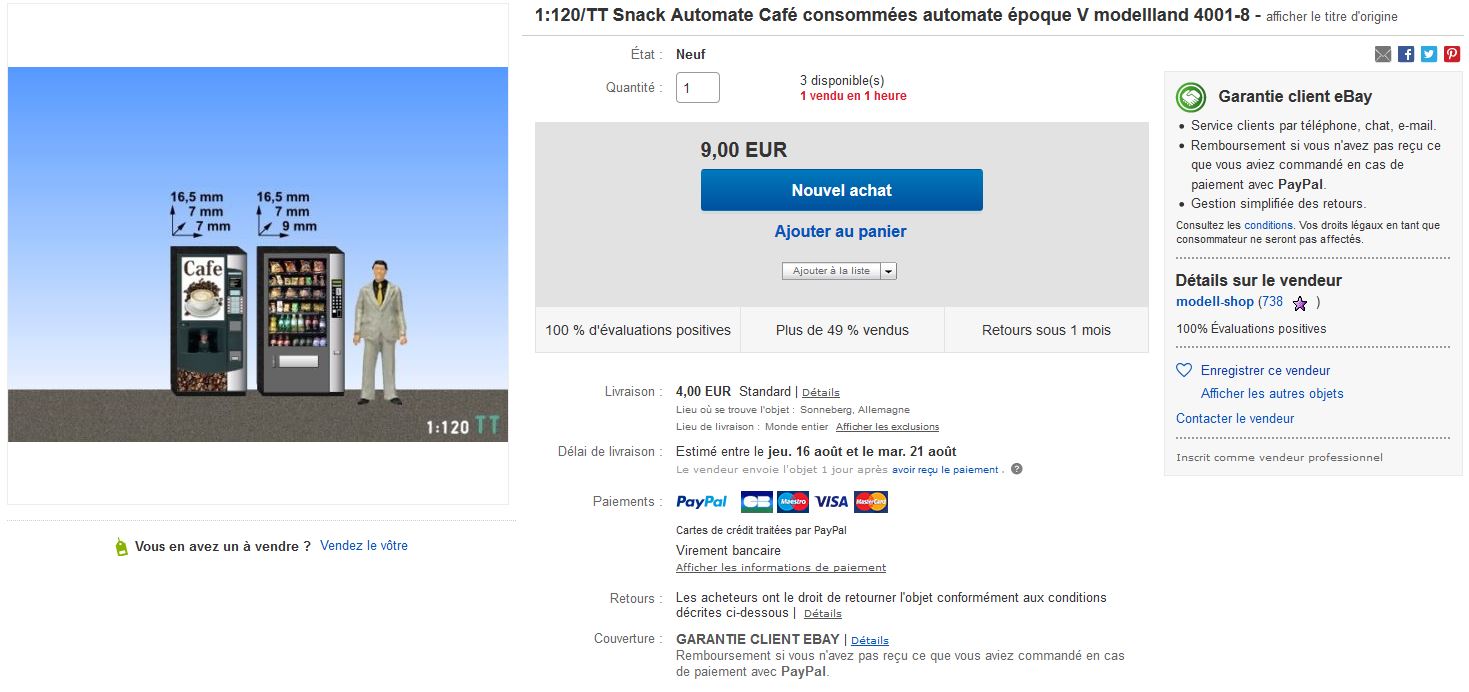Share listing on Twitter icon
Image resolution: width=1469 pixels, height=692 pixels.
(1429, 54)
